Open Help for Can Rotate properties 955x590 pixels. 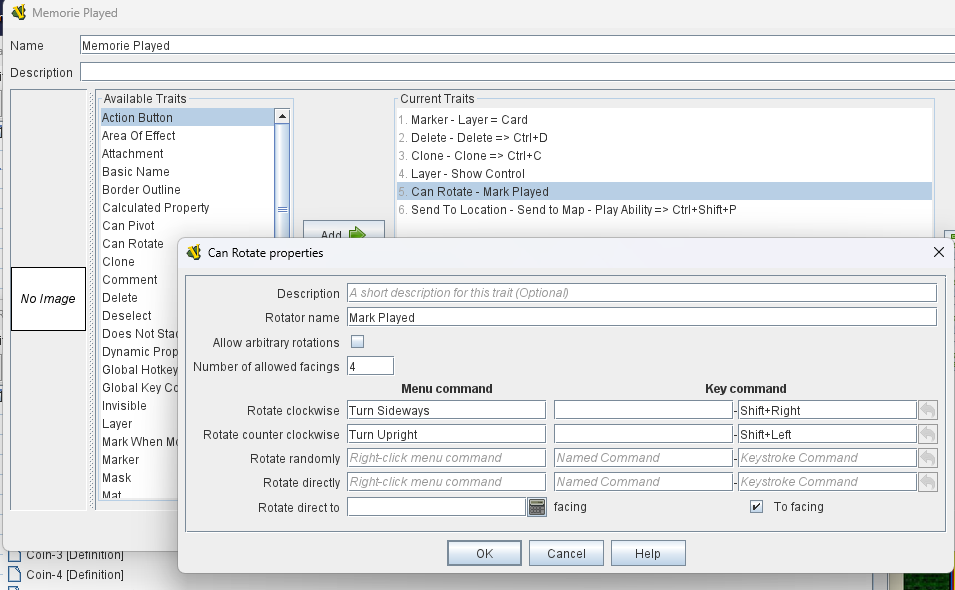pyautogui.click(x=647, y=553)
